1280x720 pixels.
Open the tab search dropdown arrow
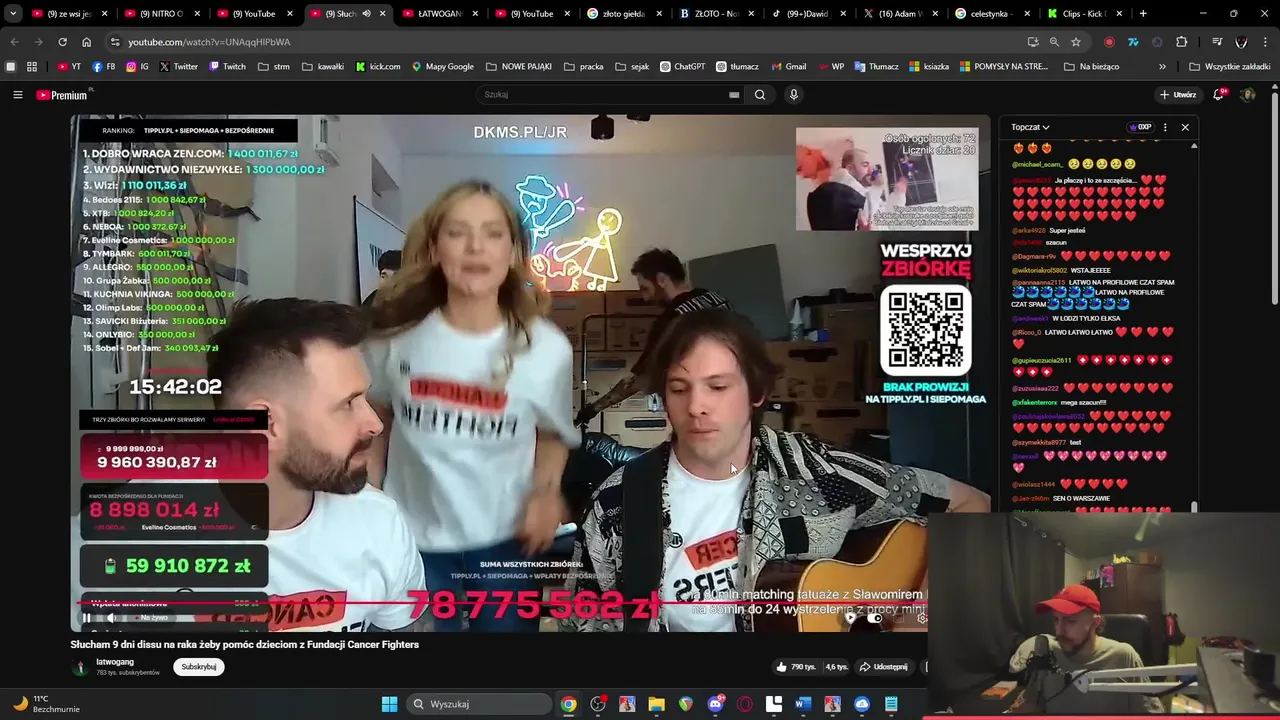[x=13, y=14]
